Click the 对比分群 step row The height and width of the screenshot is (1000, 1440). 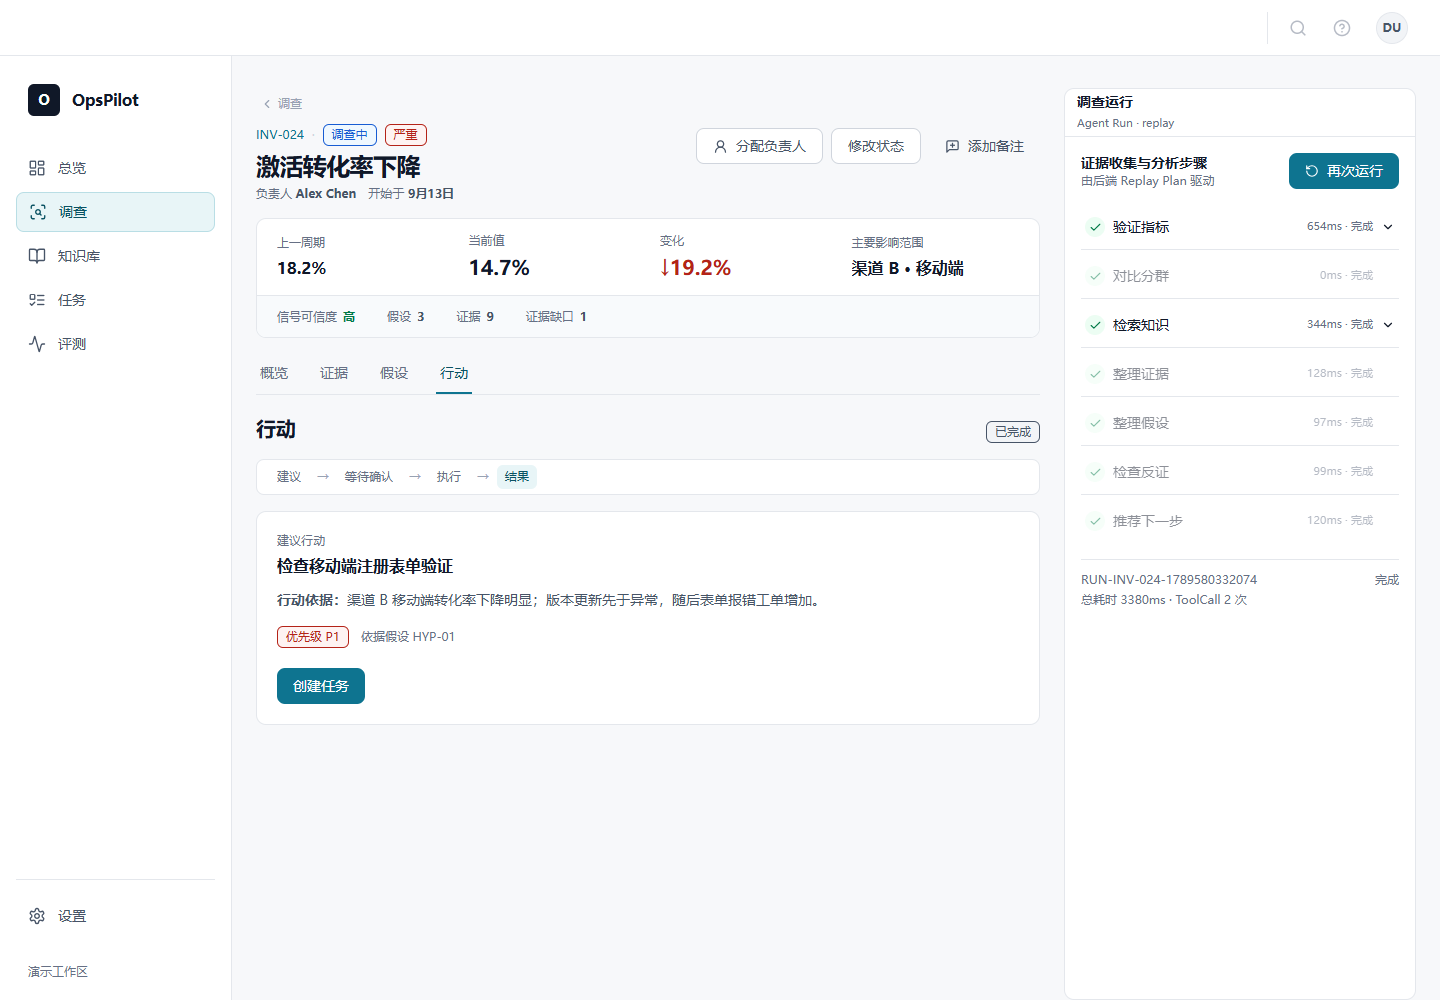(x=1240, y=276)
